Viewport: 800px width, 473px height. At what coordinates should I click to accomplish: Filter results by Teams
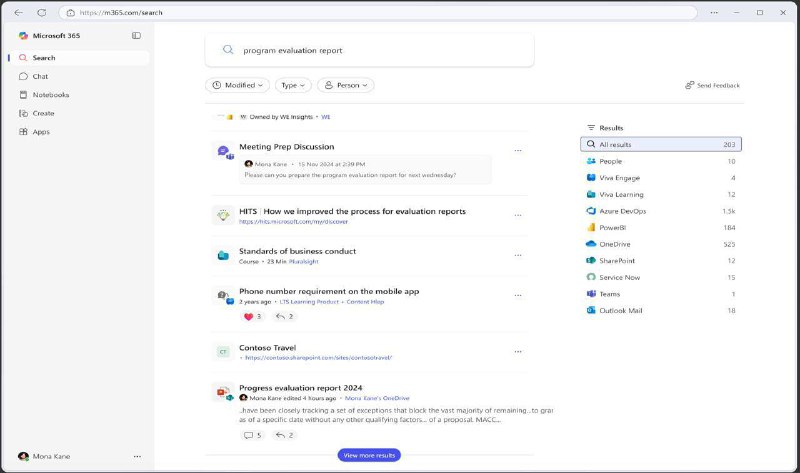(x=661, y=294)
